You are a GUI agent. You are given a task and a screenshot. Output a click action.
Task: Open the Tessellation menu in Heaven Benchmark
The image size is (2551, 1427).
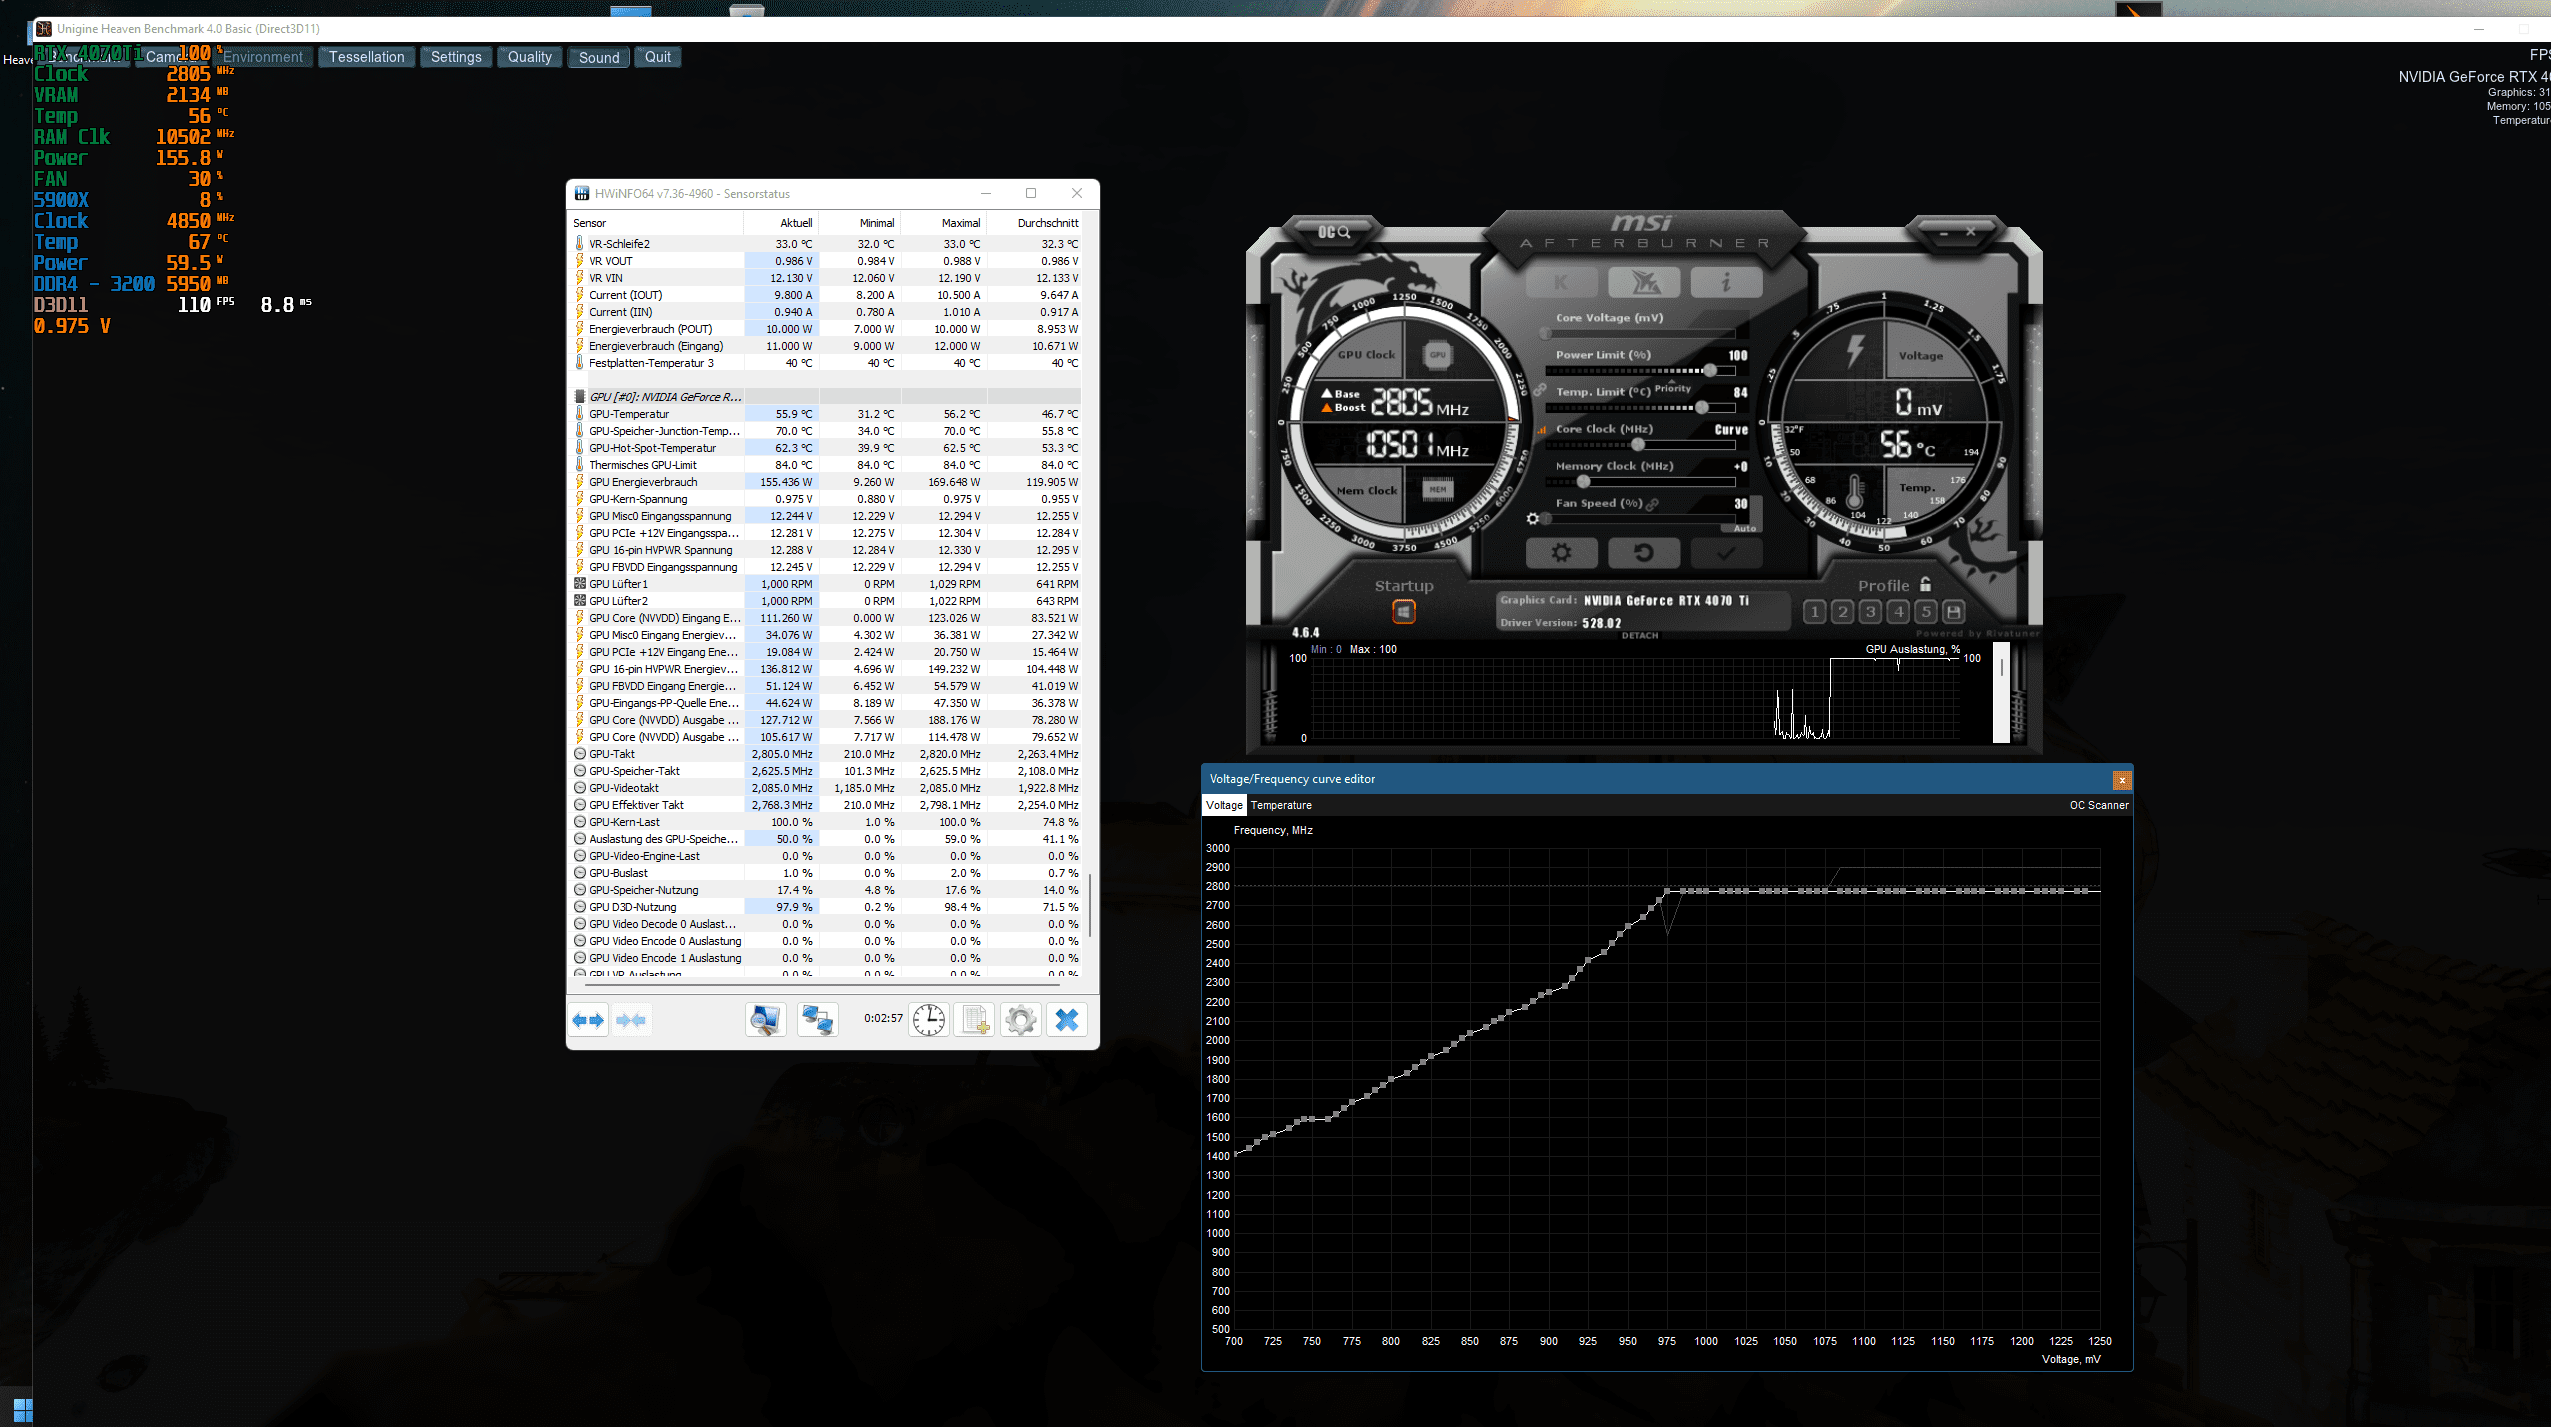[367, 57]
